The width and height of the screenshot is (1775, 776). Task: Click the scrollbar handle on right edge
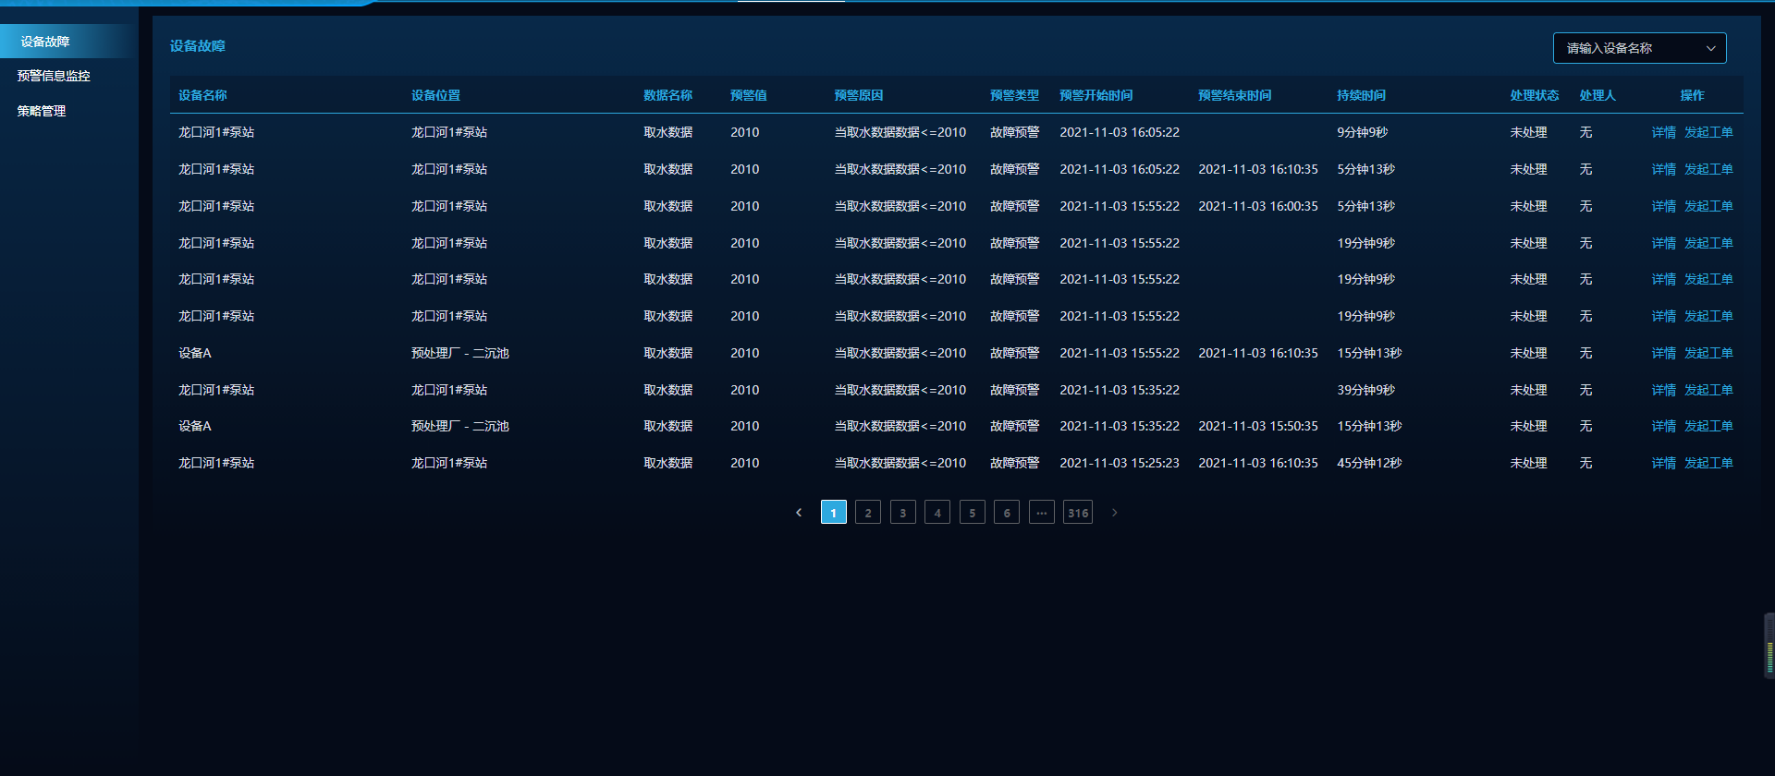[1769, 647]
